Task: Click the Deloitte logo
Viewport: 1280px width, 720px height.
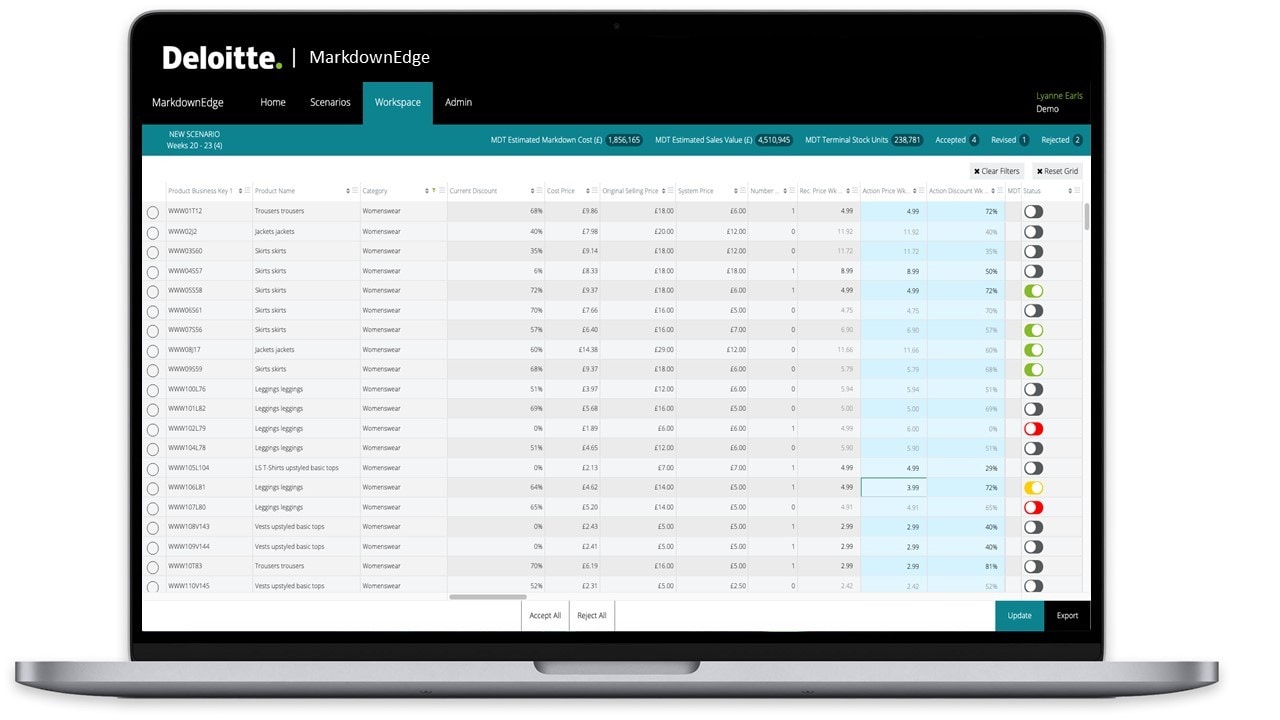Action: tap(223, 57)
